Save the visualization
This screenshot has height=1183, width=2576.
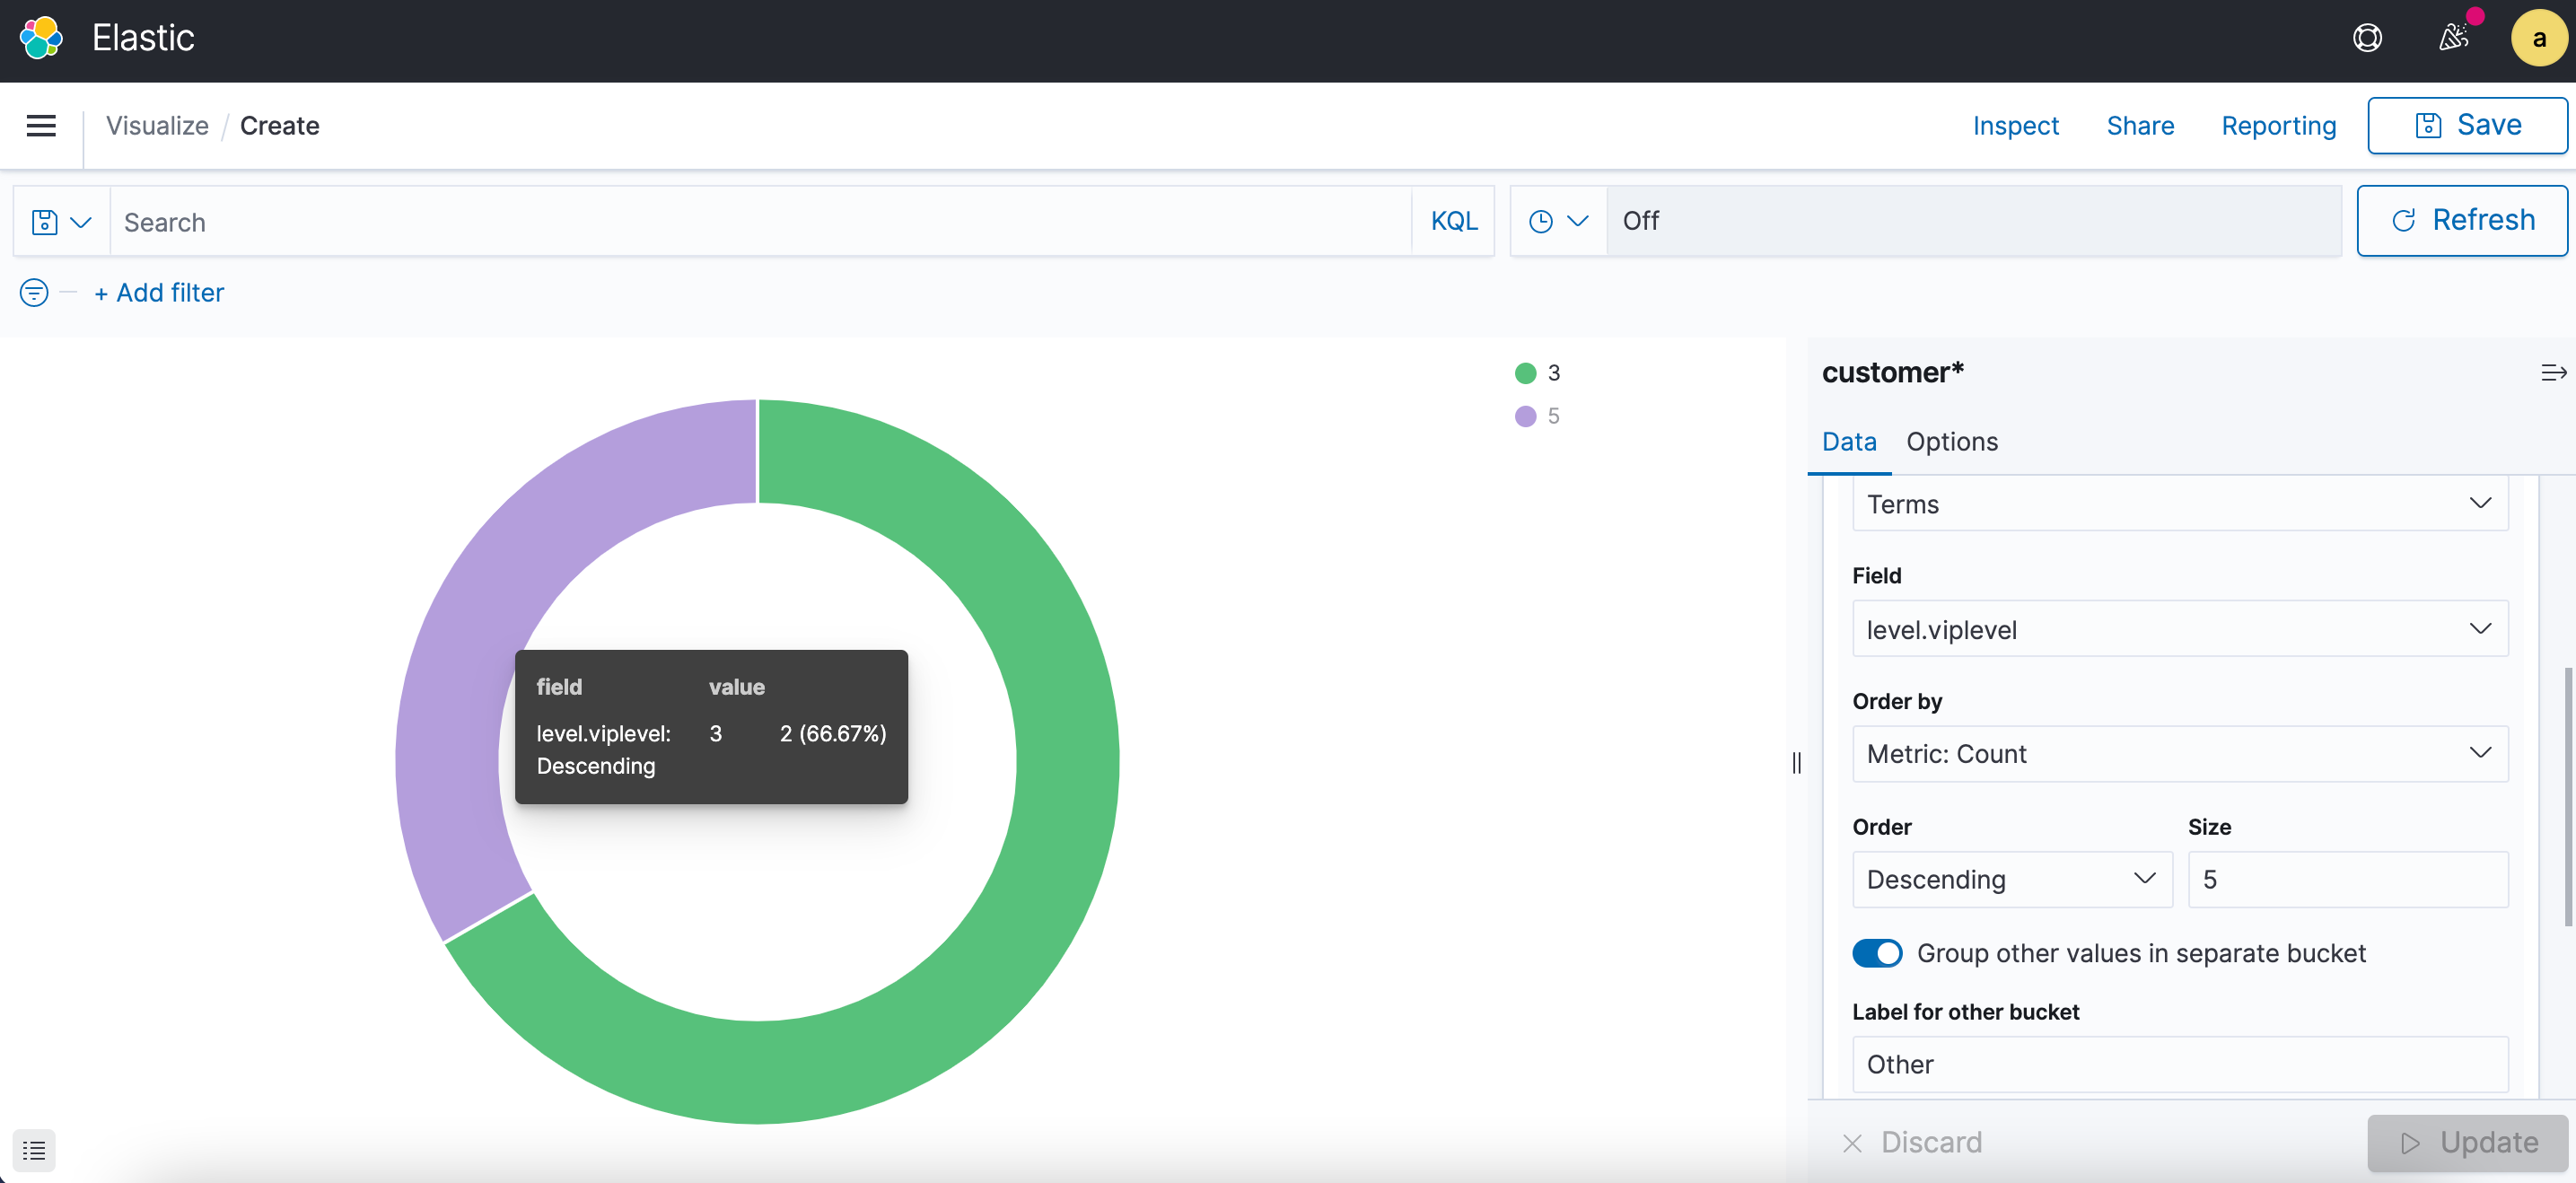click(x=2467, y=125)
